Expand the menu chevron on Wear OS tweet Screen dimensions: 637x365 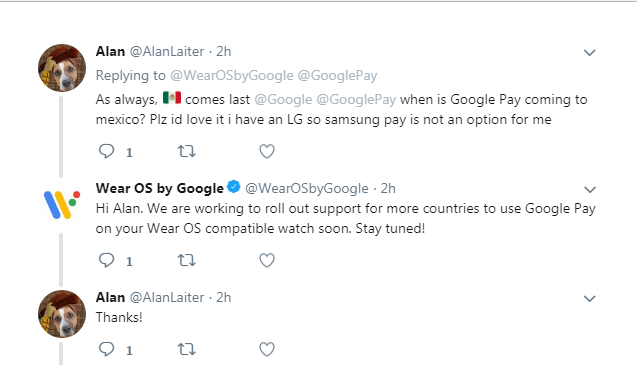point(589,189)
